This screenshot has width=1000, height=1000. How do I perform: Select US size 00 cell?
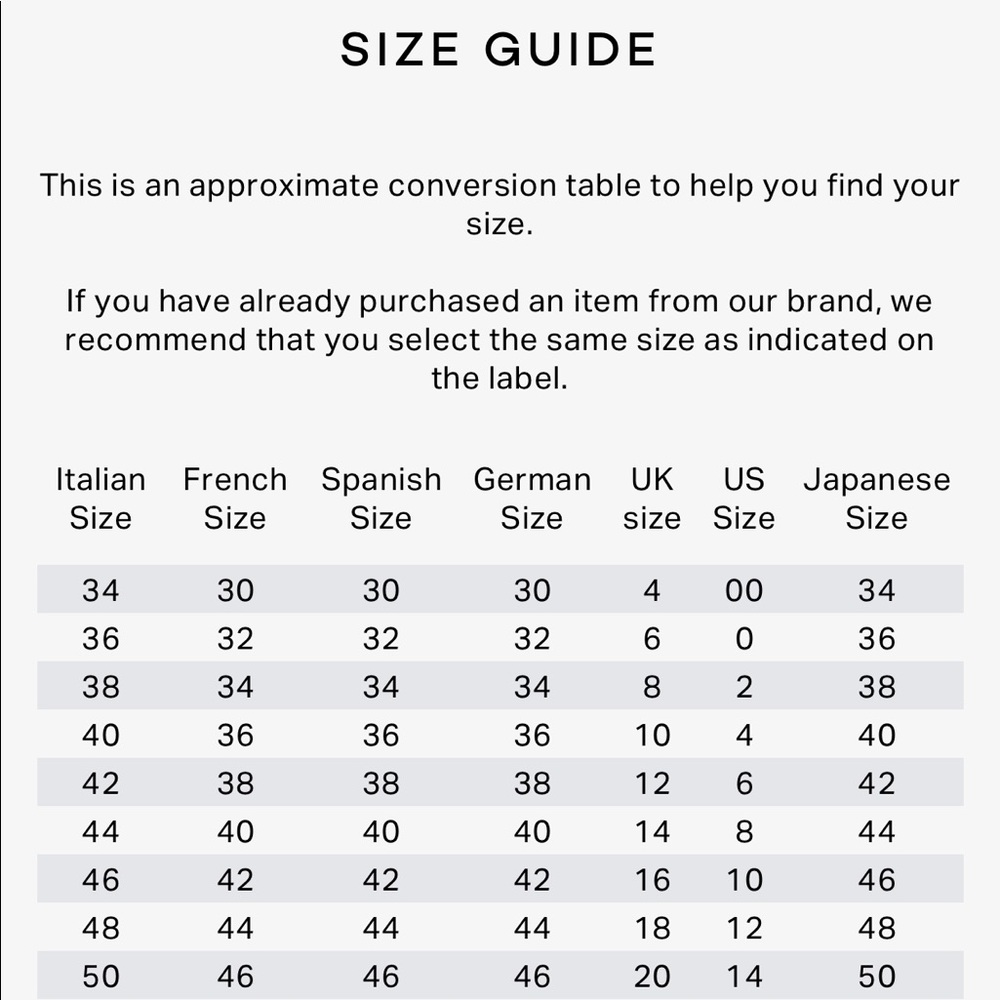(744, 590)
